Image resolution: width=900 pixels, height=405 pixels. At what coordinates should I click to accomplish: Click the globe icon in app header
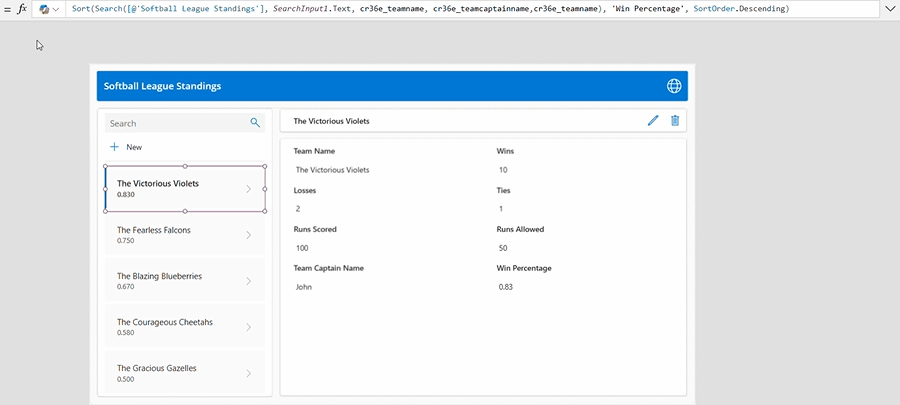click(x=674, y=86)
